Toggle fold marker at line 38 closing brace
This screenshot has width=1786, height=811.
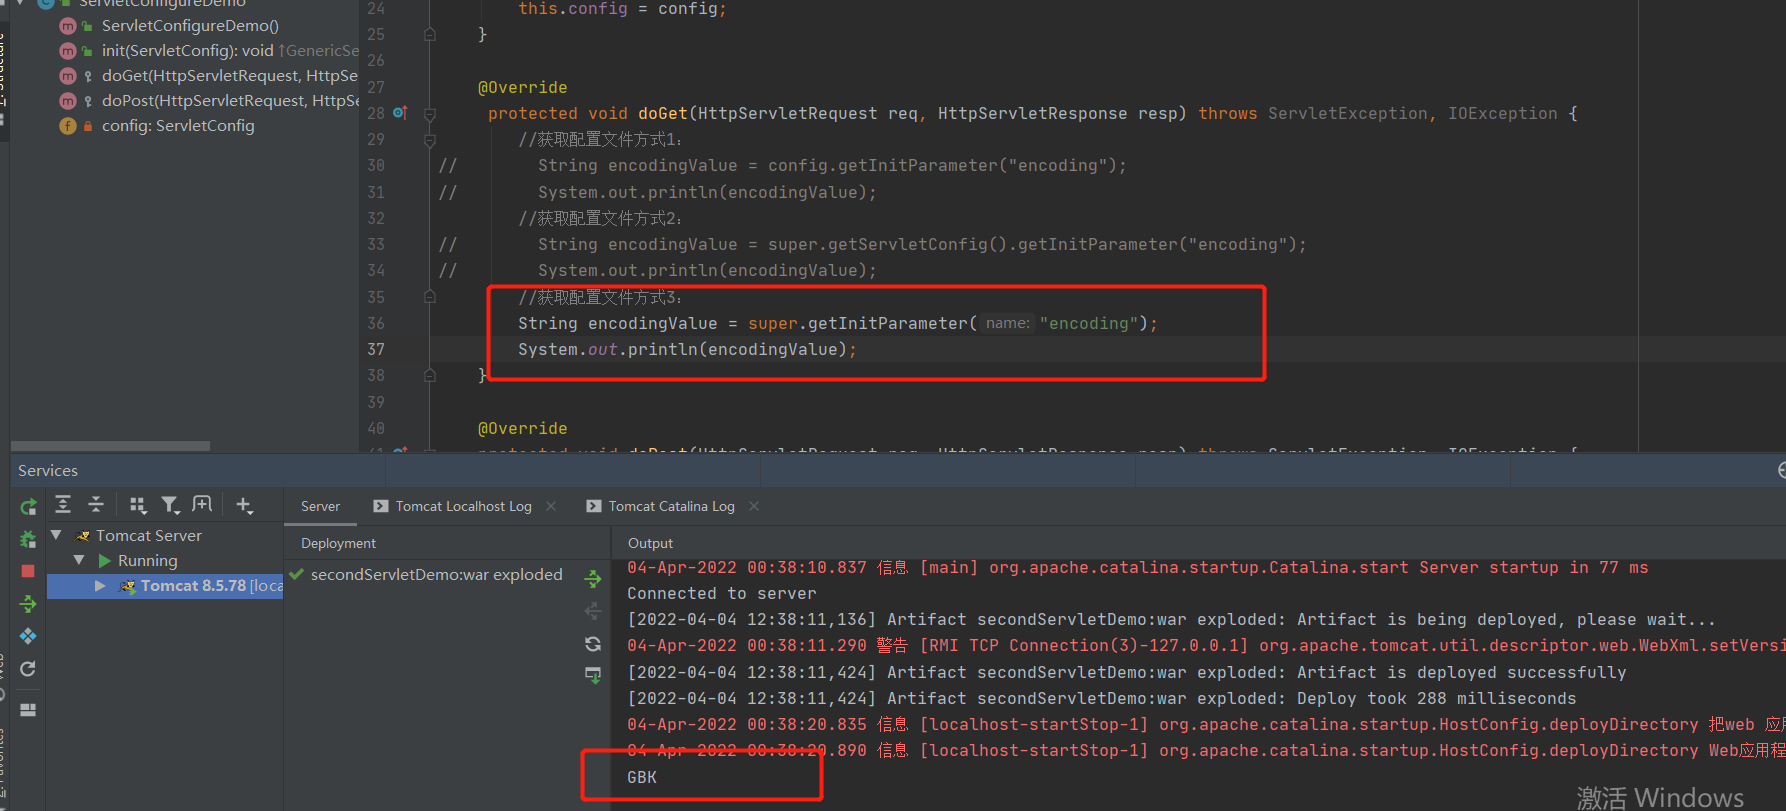430,376
